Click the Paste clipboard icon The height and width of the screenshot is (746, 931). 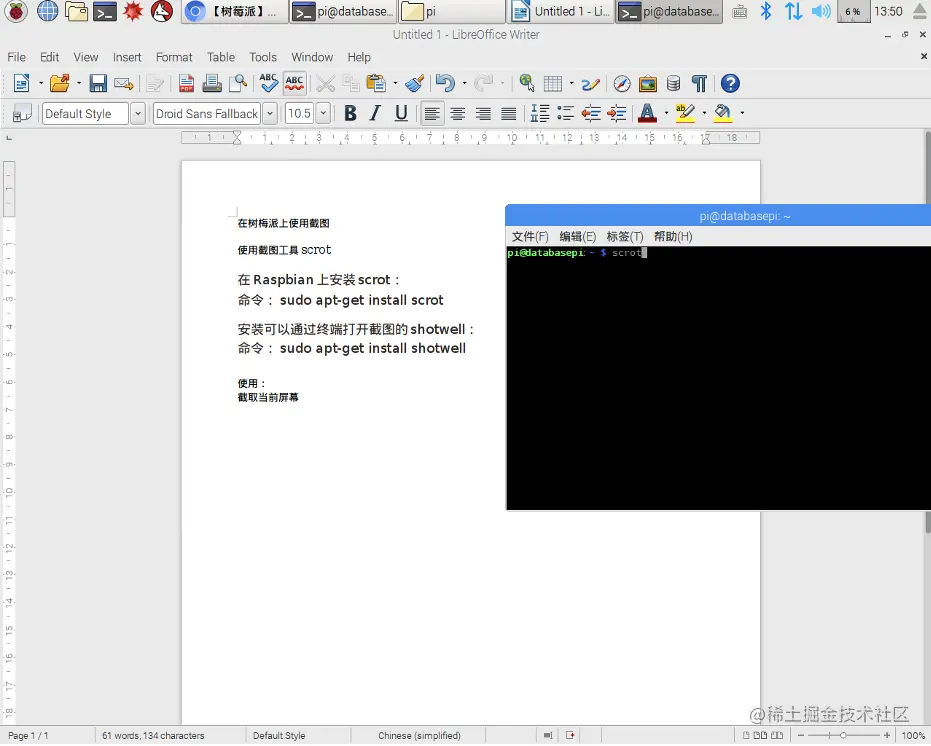[x=376, y=83]
